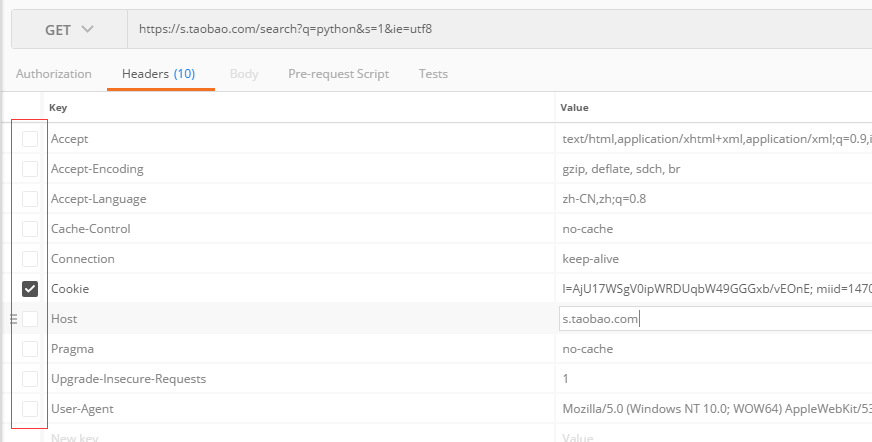Screen dimensions: 872x442
Task: Enable the User-Agent header checkbox
Action: [x=30, y=409]
